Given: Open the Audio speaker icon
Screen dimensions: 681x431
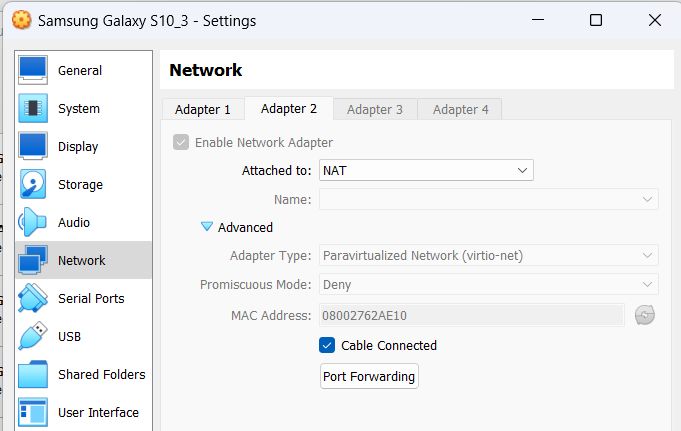Looking at the screenshot, I should [x=33, y=222].
